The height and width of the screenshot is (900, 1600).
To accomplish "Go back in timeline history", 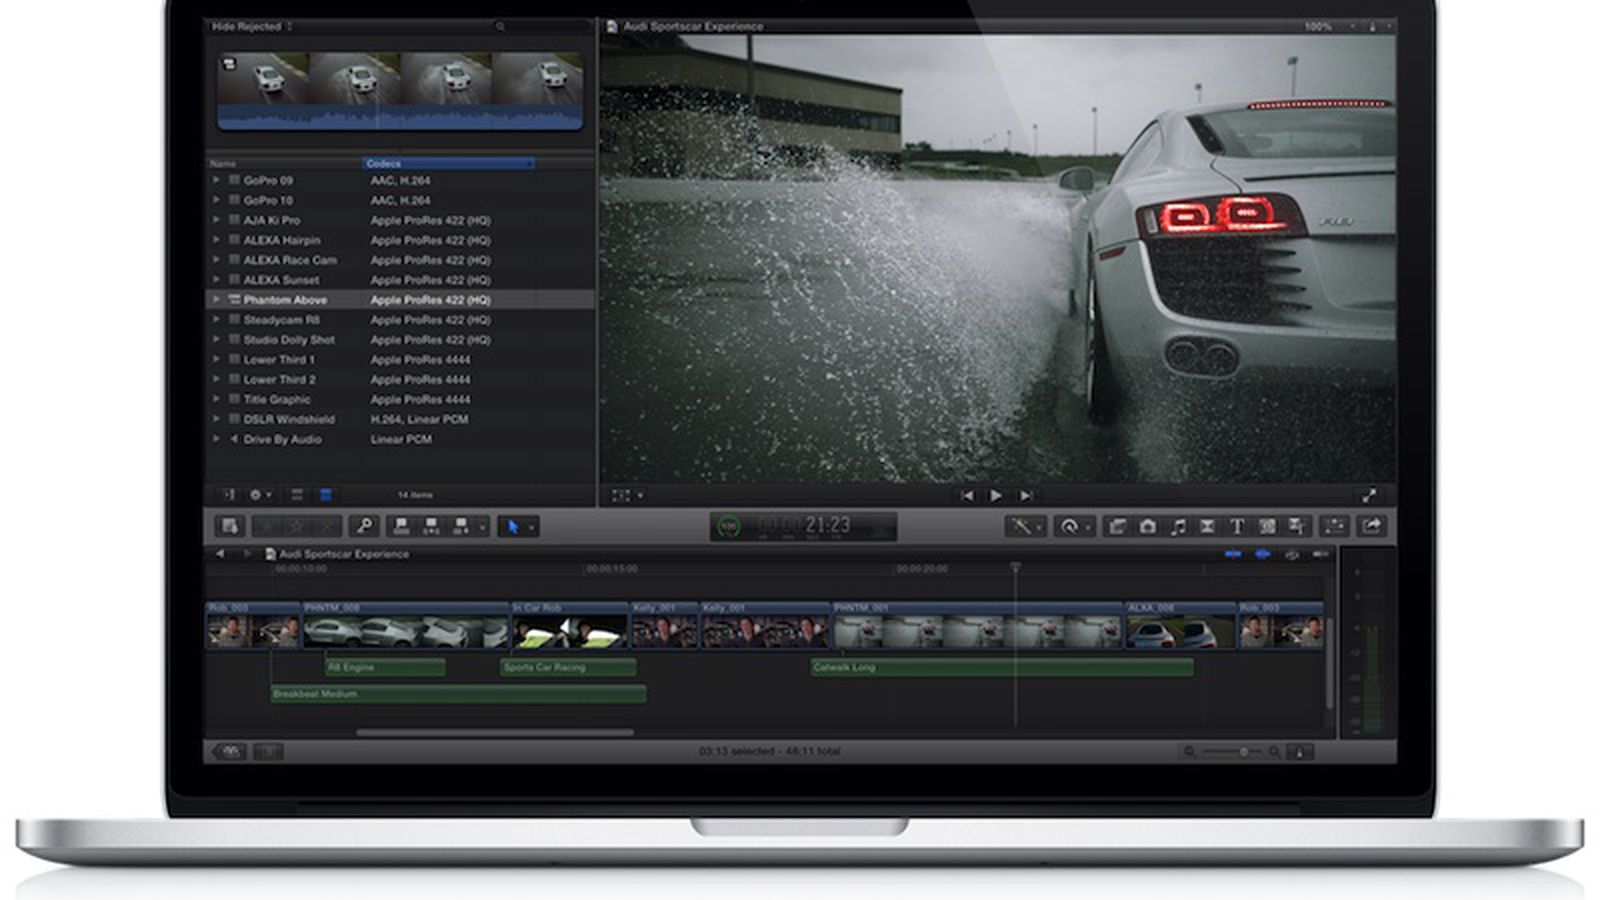I will point(219,554).
